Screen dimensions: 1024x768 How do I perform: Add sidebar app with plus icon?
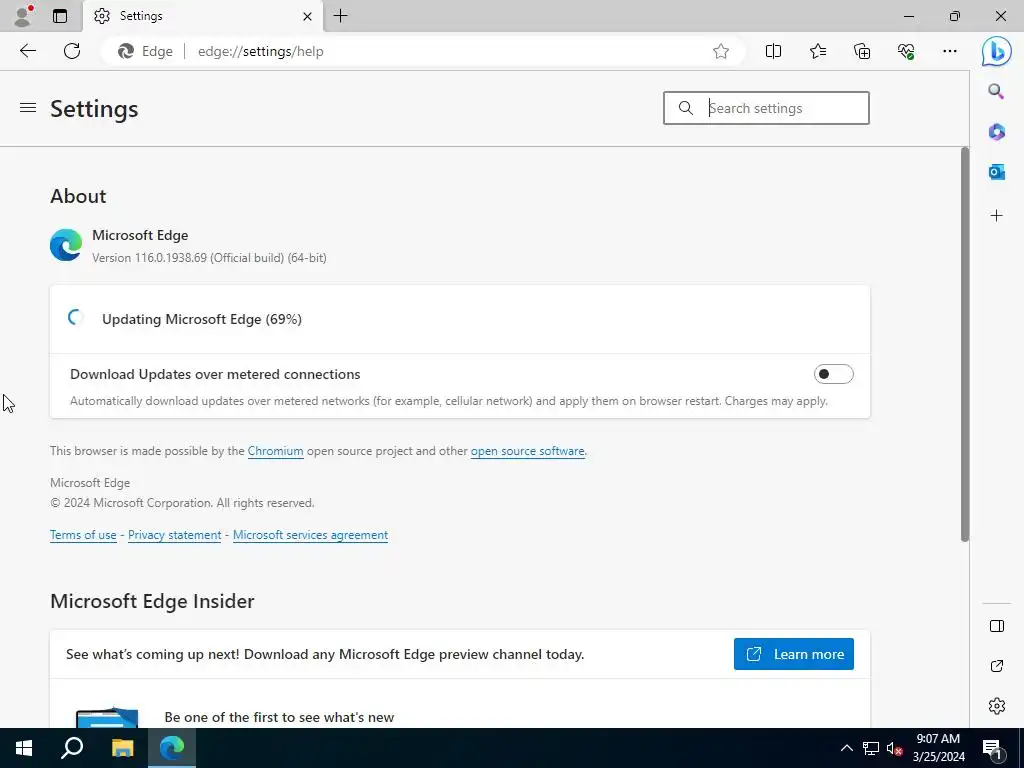[996, 216]
